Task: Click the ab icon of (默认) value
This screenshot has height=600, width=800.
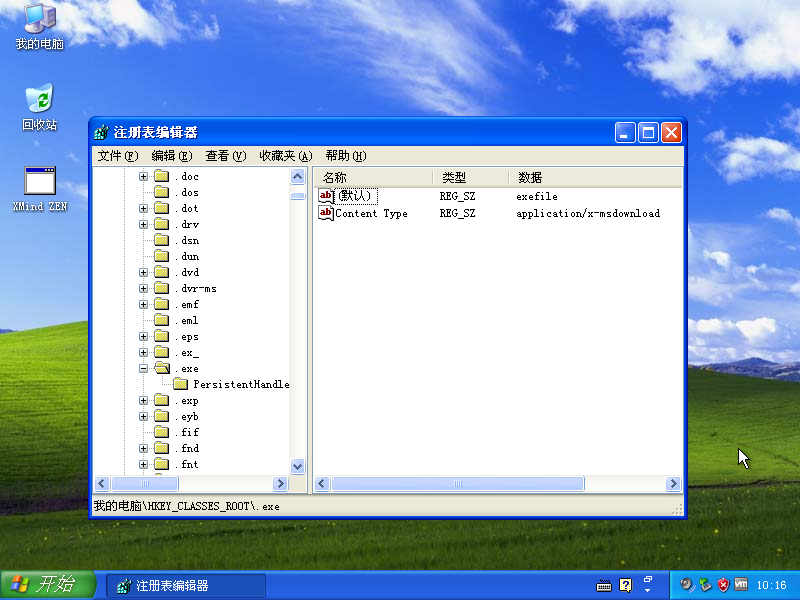Action: 326,196
